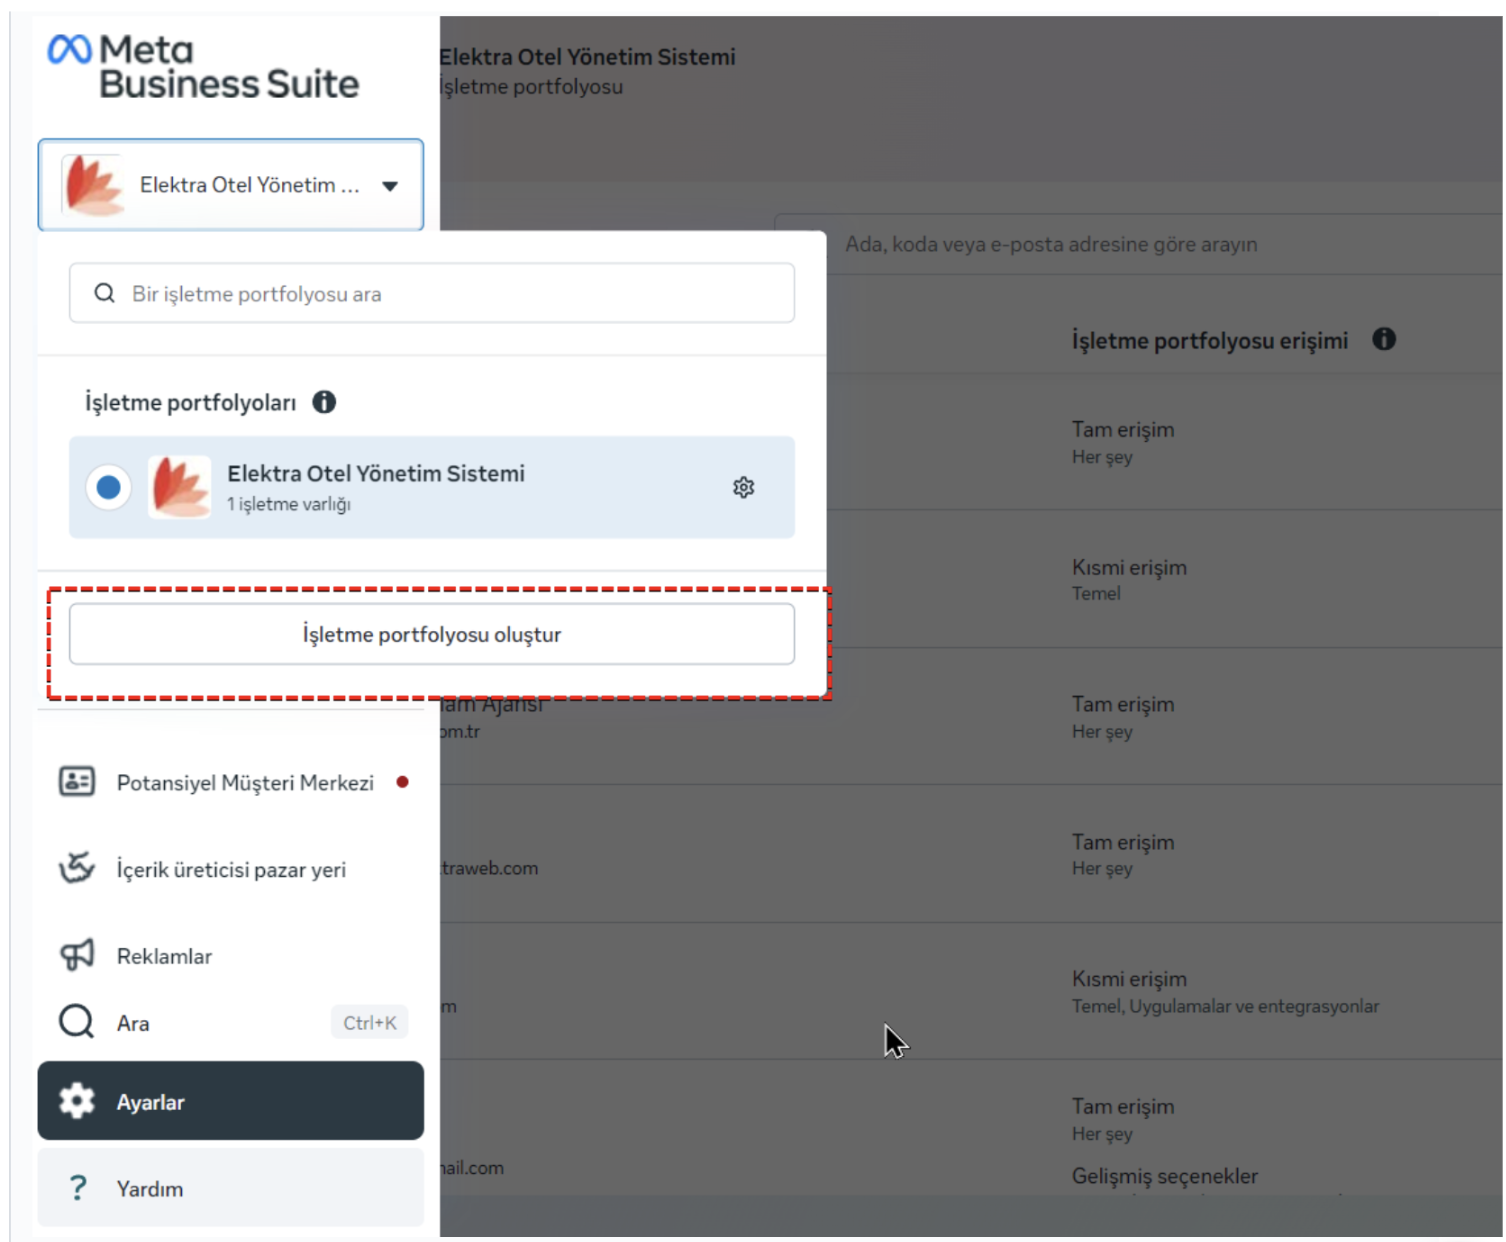Select Elektra Otel Yönetim Sistemi radio button

(x=109, y=487)
